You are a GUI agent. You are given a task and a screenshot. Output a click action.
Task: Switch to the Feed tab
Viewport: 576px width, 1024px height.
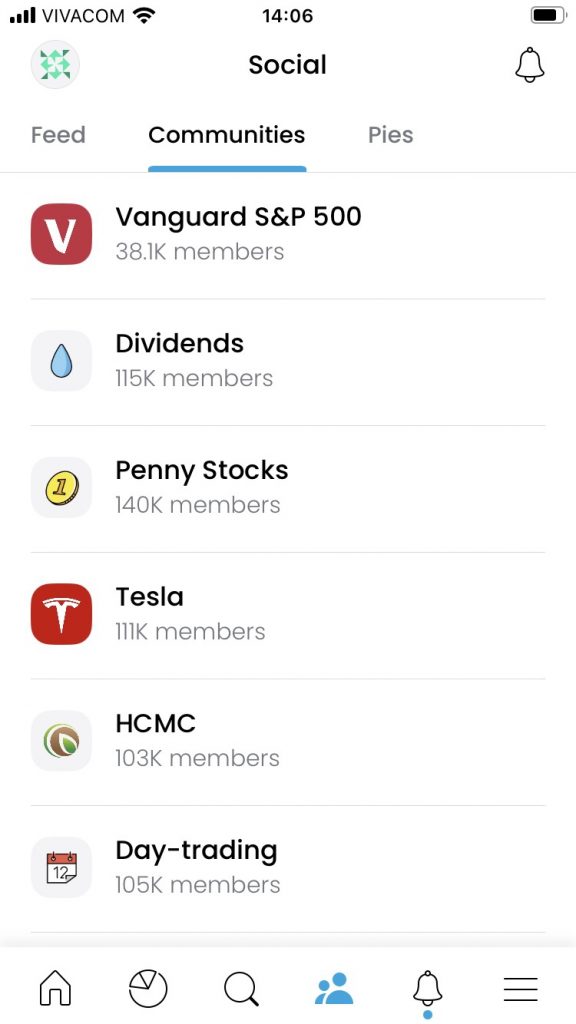58,135
